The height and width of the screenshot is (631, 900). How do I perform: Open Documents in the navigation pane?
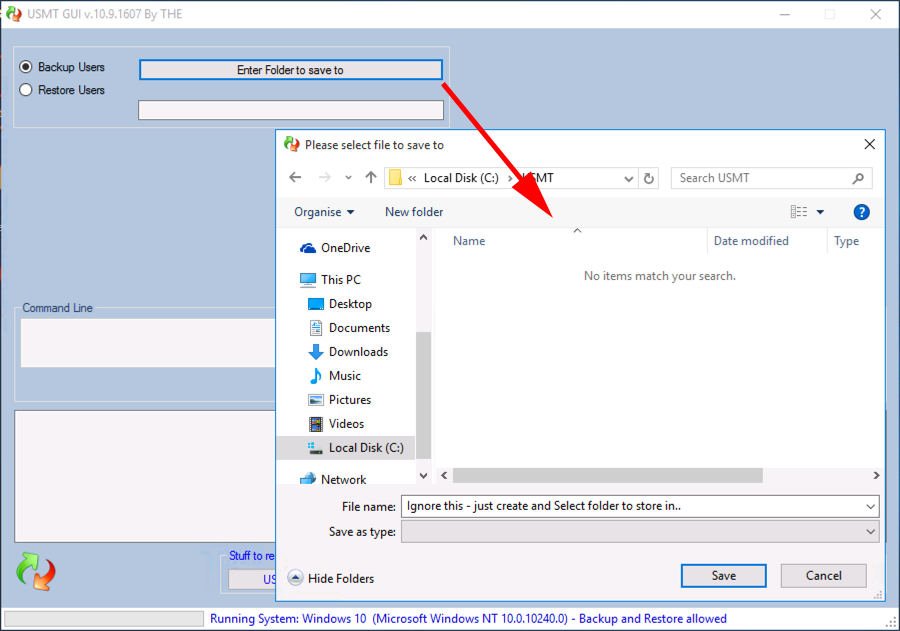click(359, 328)
